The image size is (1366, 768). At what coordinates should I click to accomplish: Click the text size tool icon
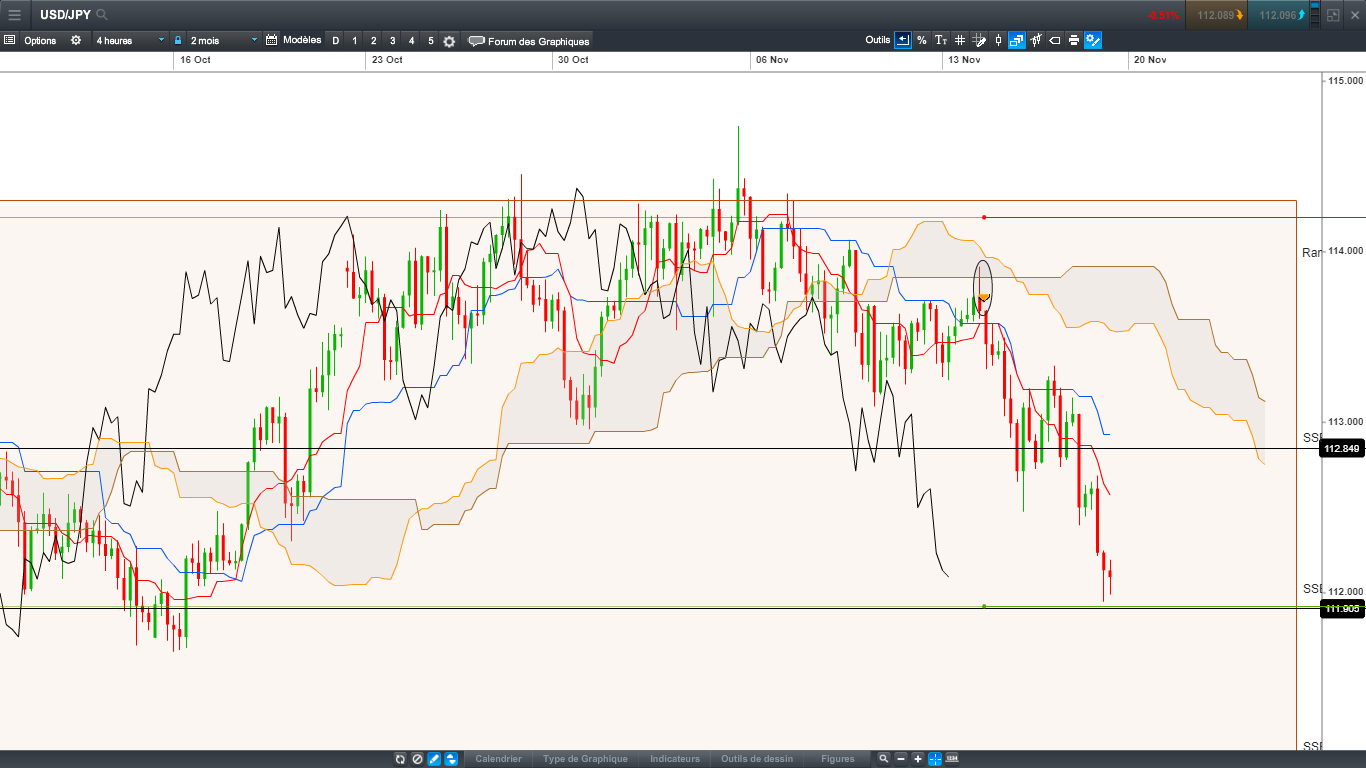[x=940, y=41]
